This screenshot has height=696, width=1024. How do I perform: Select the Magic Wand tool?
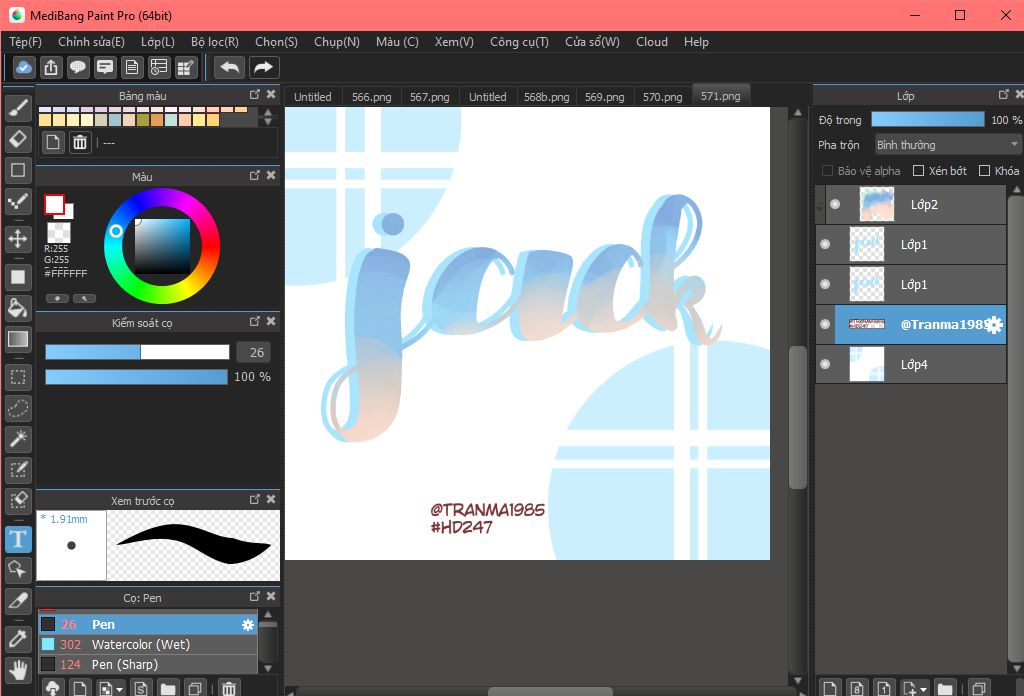tap(18, 439)
